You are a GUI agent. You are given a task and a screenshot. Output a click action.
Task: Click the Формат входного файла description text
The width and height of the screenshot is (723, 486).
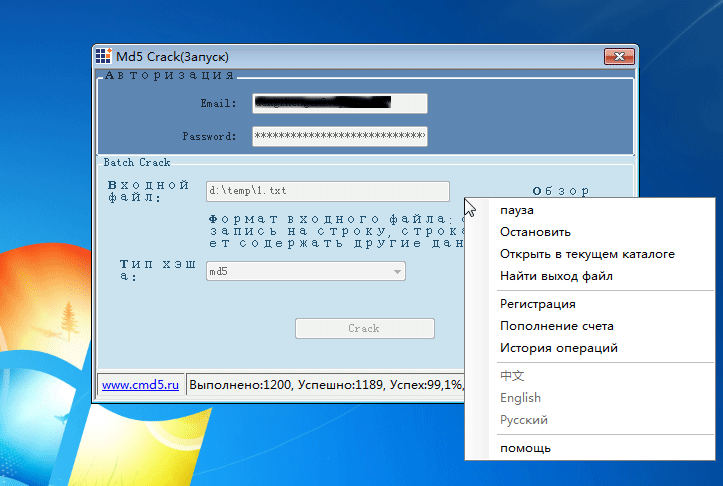(x=337, y=231)
